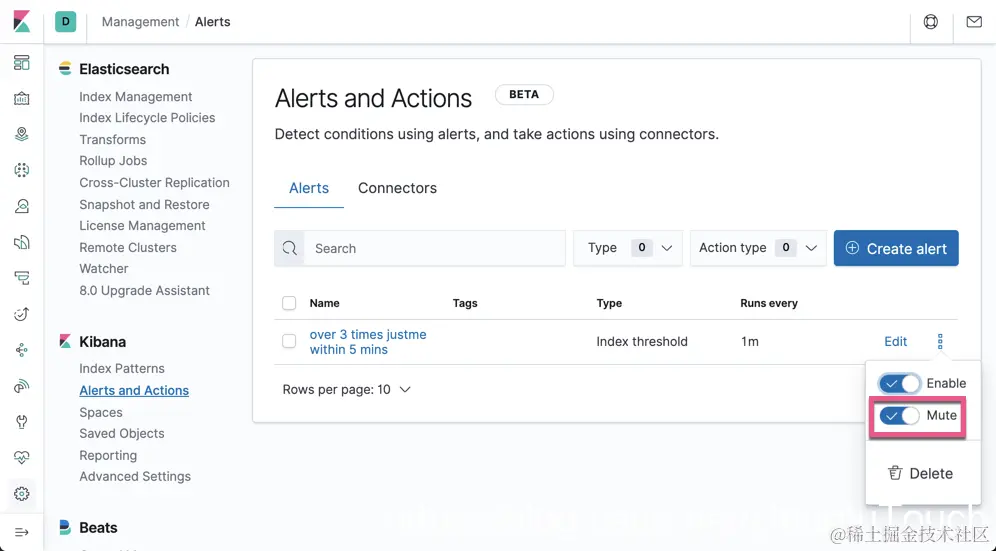Expand the side navigation menu
This screenshot has height=551, width=996.
click(x=22, y=532)
